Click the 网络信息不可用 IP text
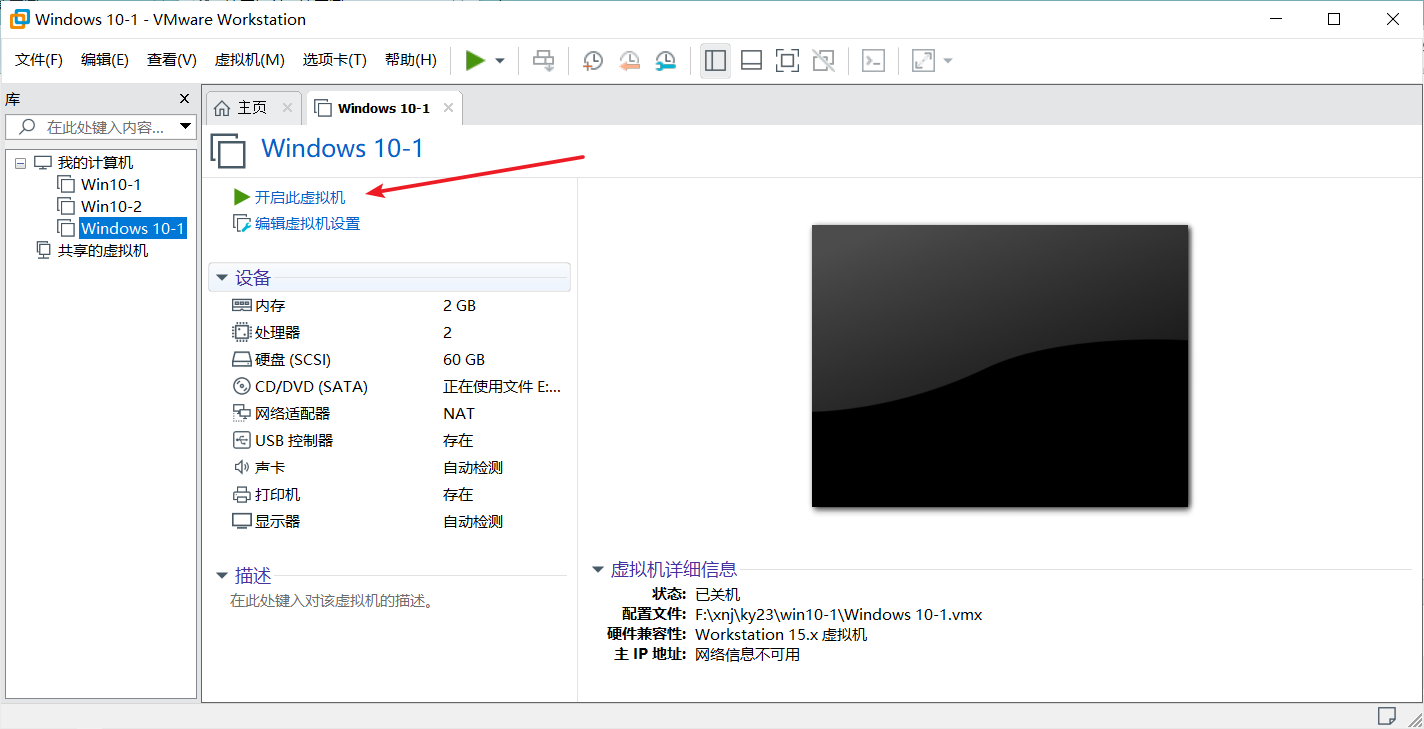This screenshot has width=1424, height=729. pos(748,654)
